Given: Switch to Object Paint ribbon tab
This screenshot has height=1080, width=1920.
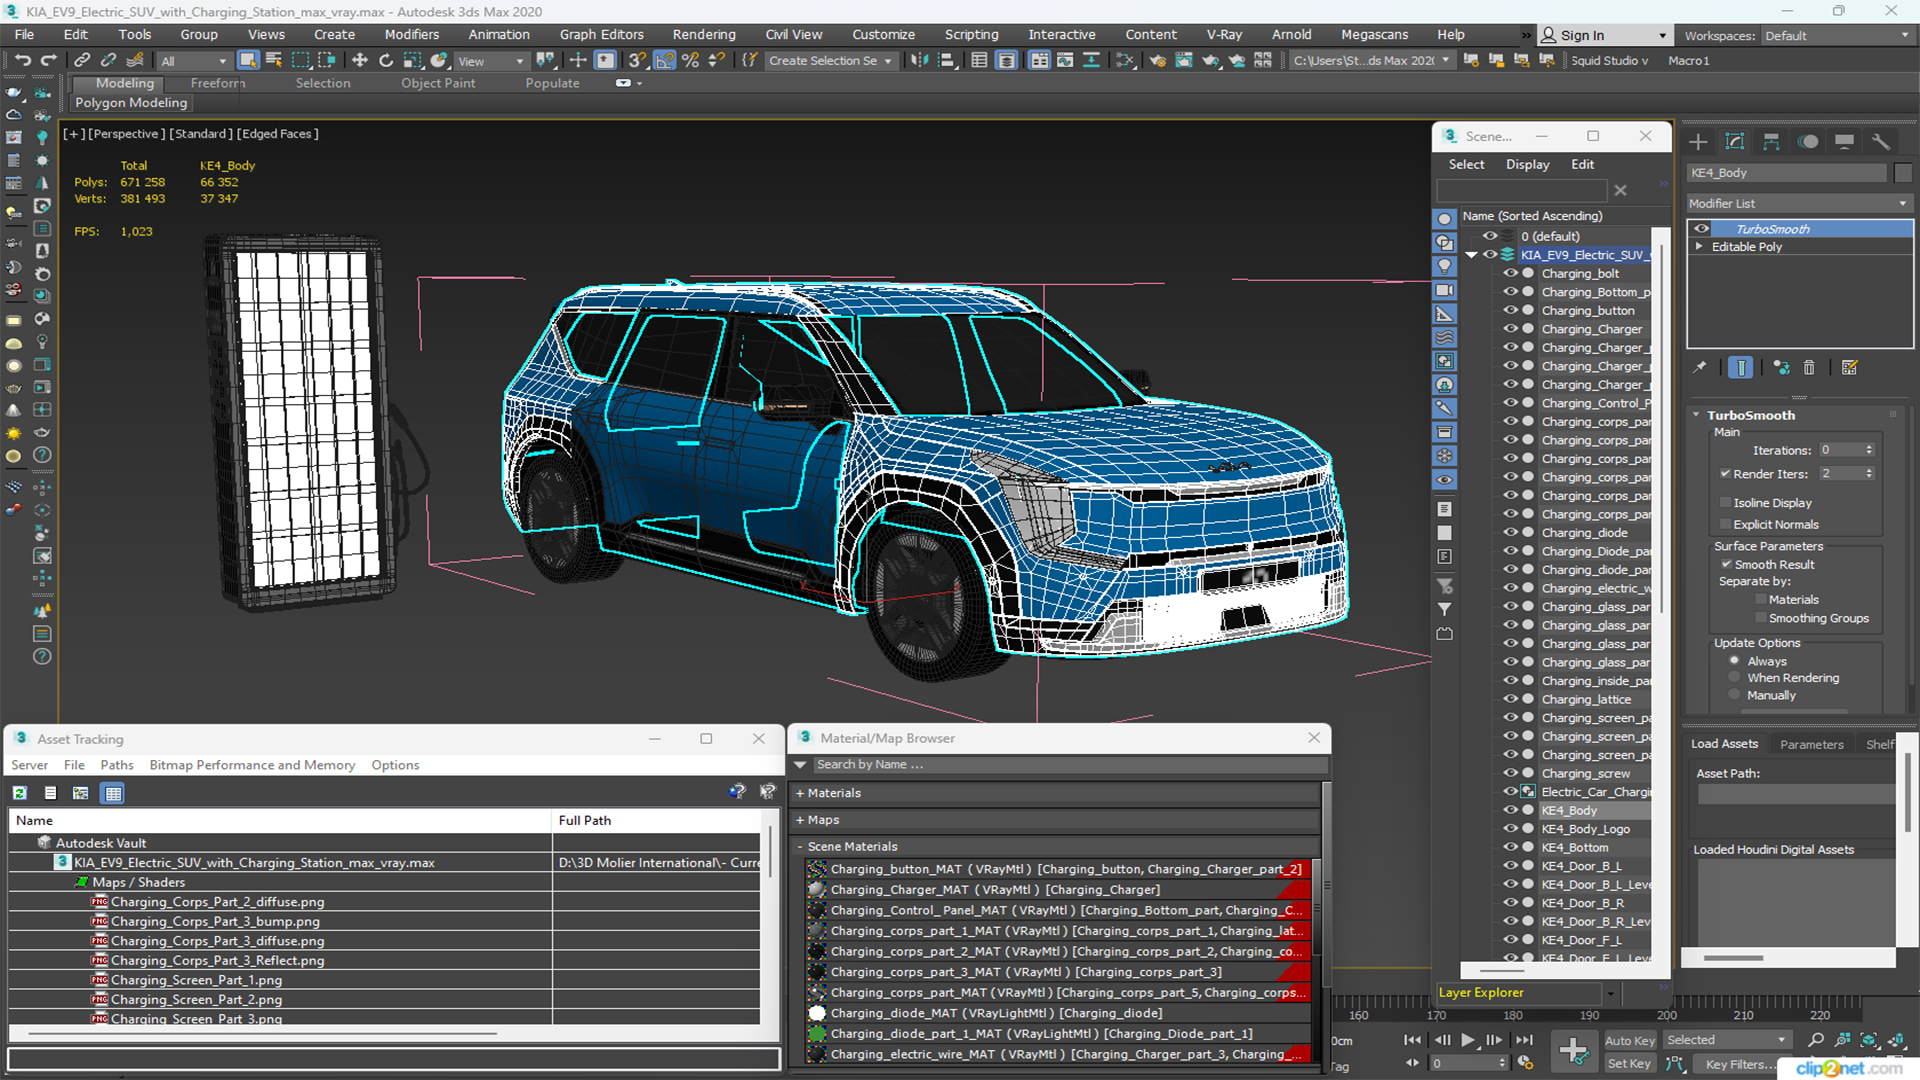Looking at the screenshot, I should tap(438, 83).
